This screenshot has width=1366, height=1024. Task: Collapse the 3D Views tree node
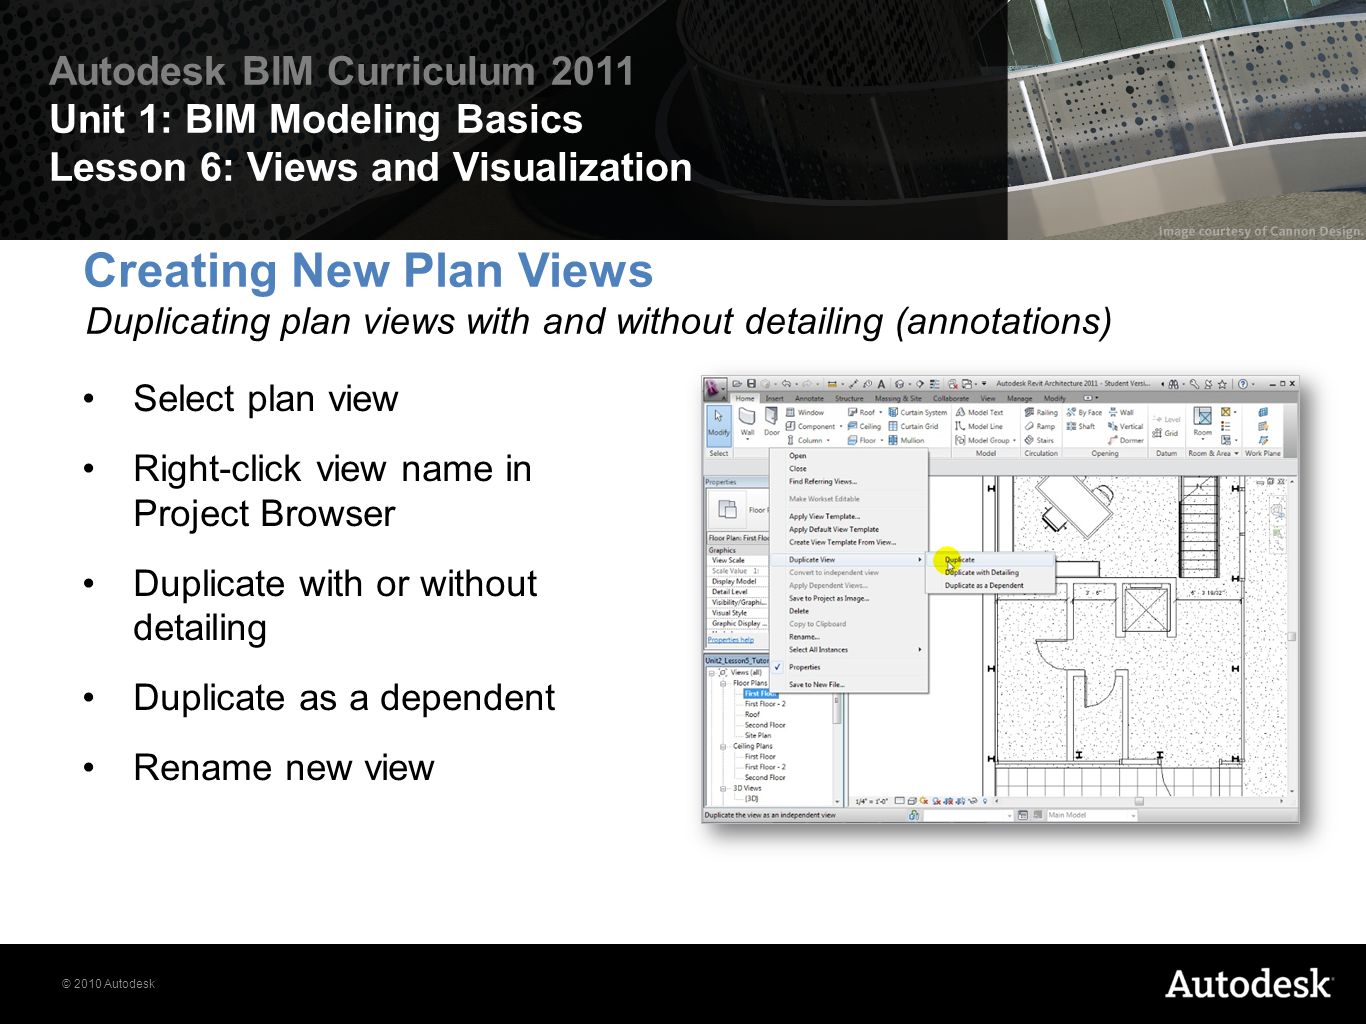coord(723,788)
